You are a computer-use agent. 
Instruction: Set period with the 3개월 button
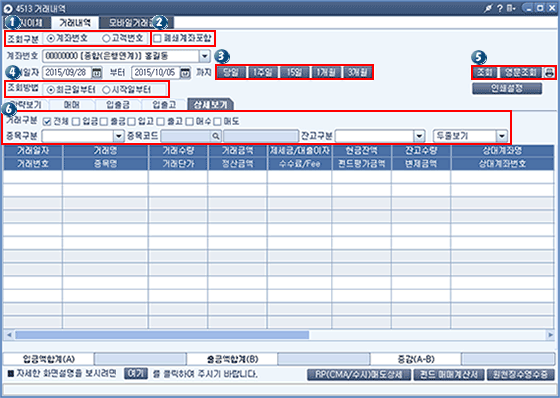click(x=358, y=73)
